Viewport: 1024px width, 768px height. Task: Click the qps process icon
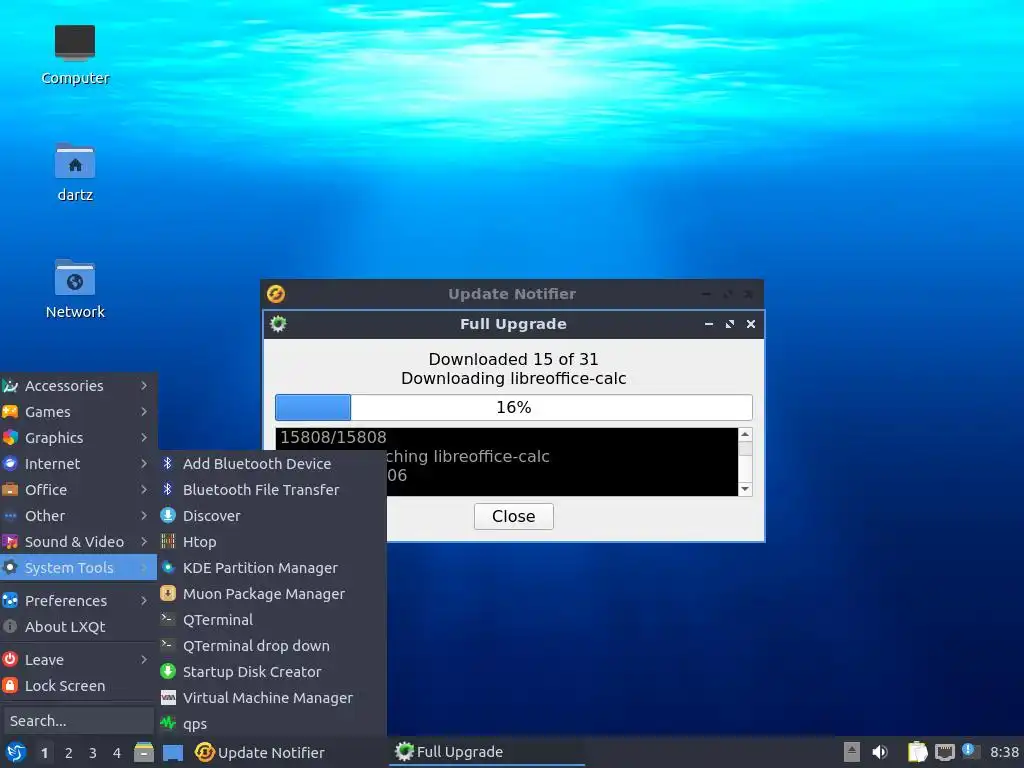(168, 724)
